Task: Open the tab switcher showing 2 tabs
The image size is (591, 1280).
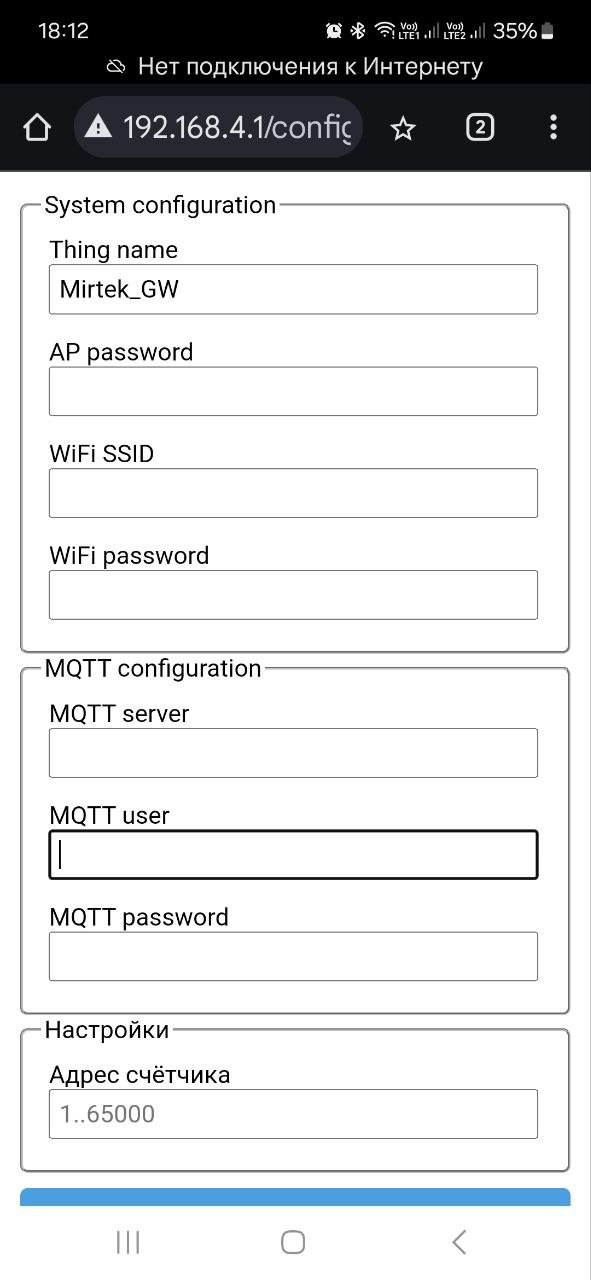Action: pyautogui.click(x=480, y=127)
